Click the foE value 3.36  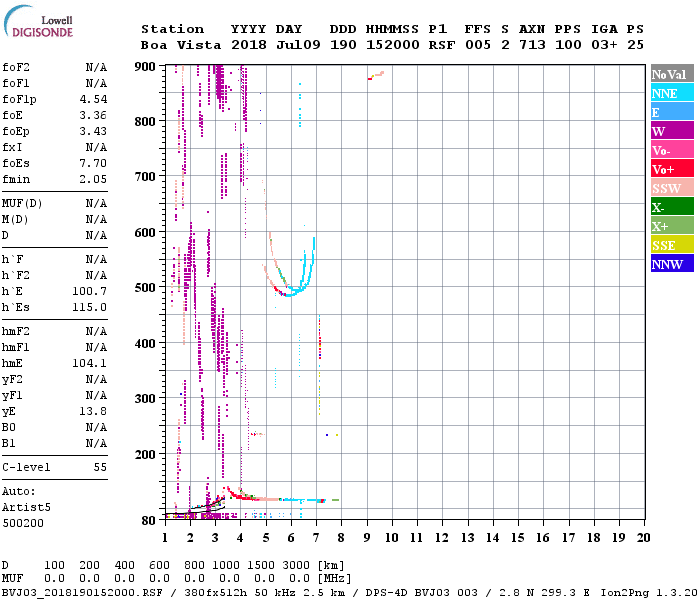pos(93,115)
